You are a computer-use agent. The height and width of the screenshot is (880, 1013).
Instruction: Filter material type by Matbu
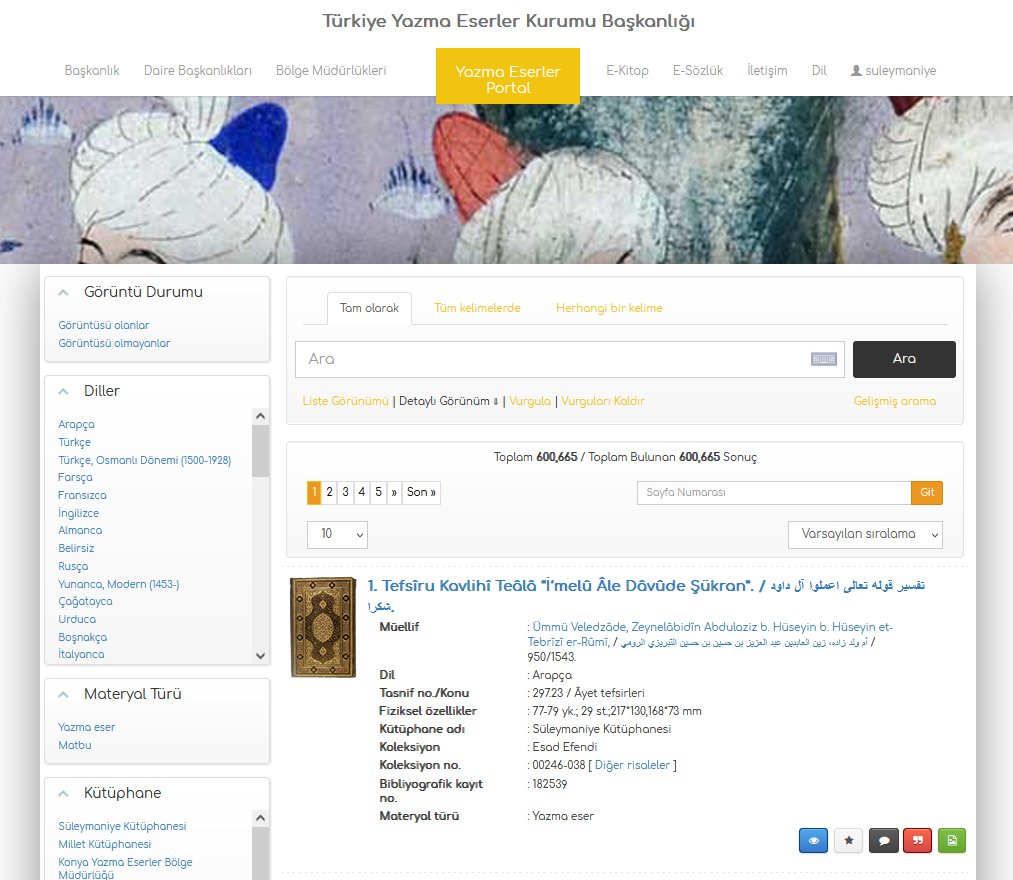[x=75, y=745]
